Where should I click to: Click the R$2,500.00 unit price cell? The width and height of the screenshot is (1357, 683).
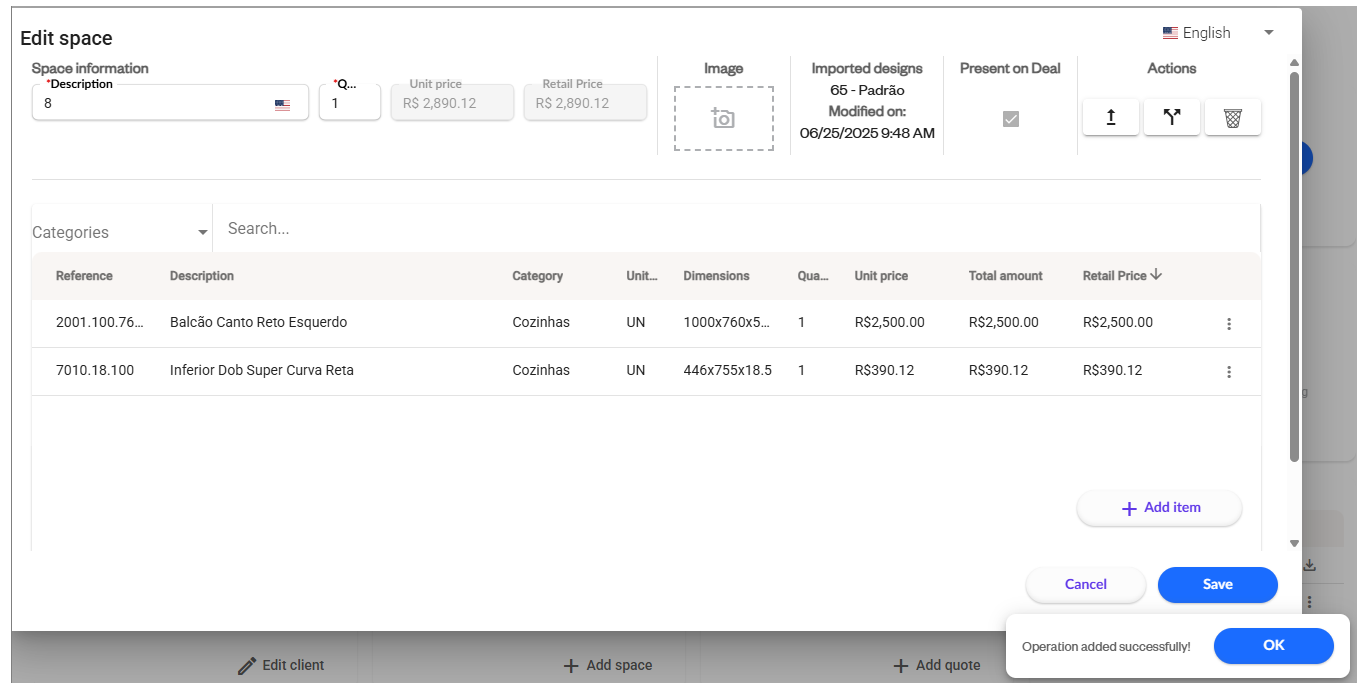pos(890,322)
